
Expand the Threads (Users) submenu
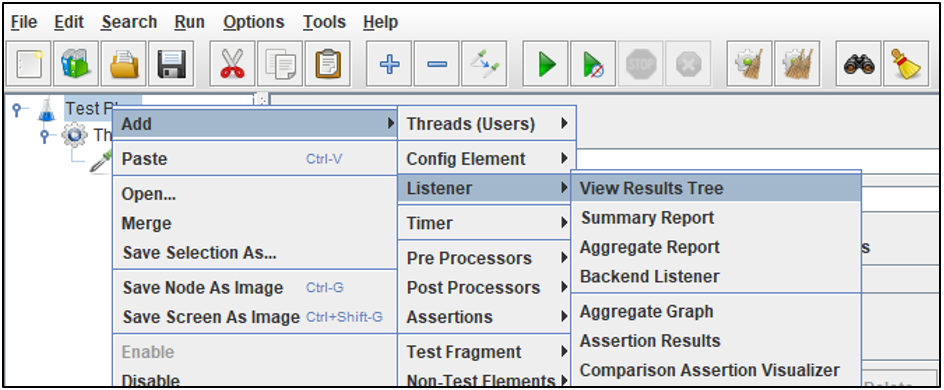click(x=487, y=124)
